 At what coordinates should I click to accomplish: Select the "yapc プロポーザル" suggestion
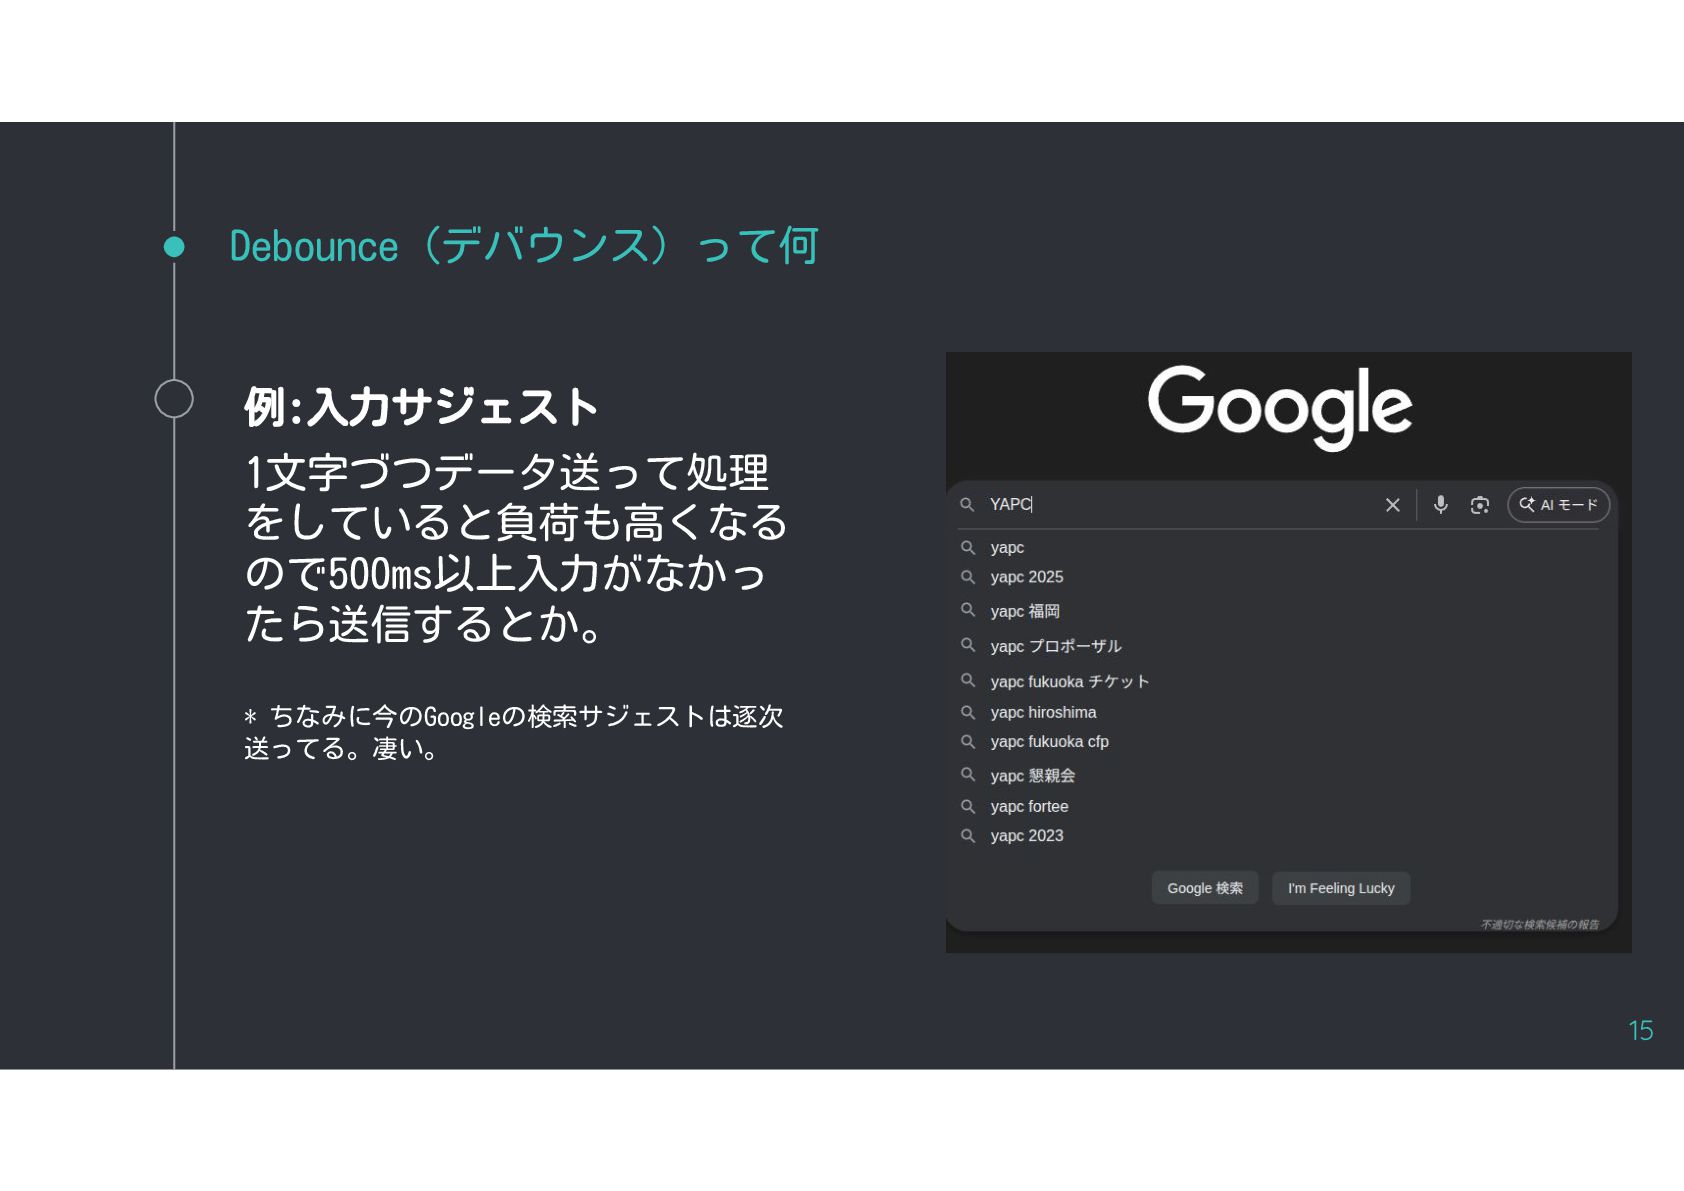coord(1056,646)
